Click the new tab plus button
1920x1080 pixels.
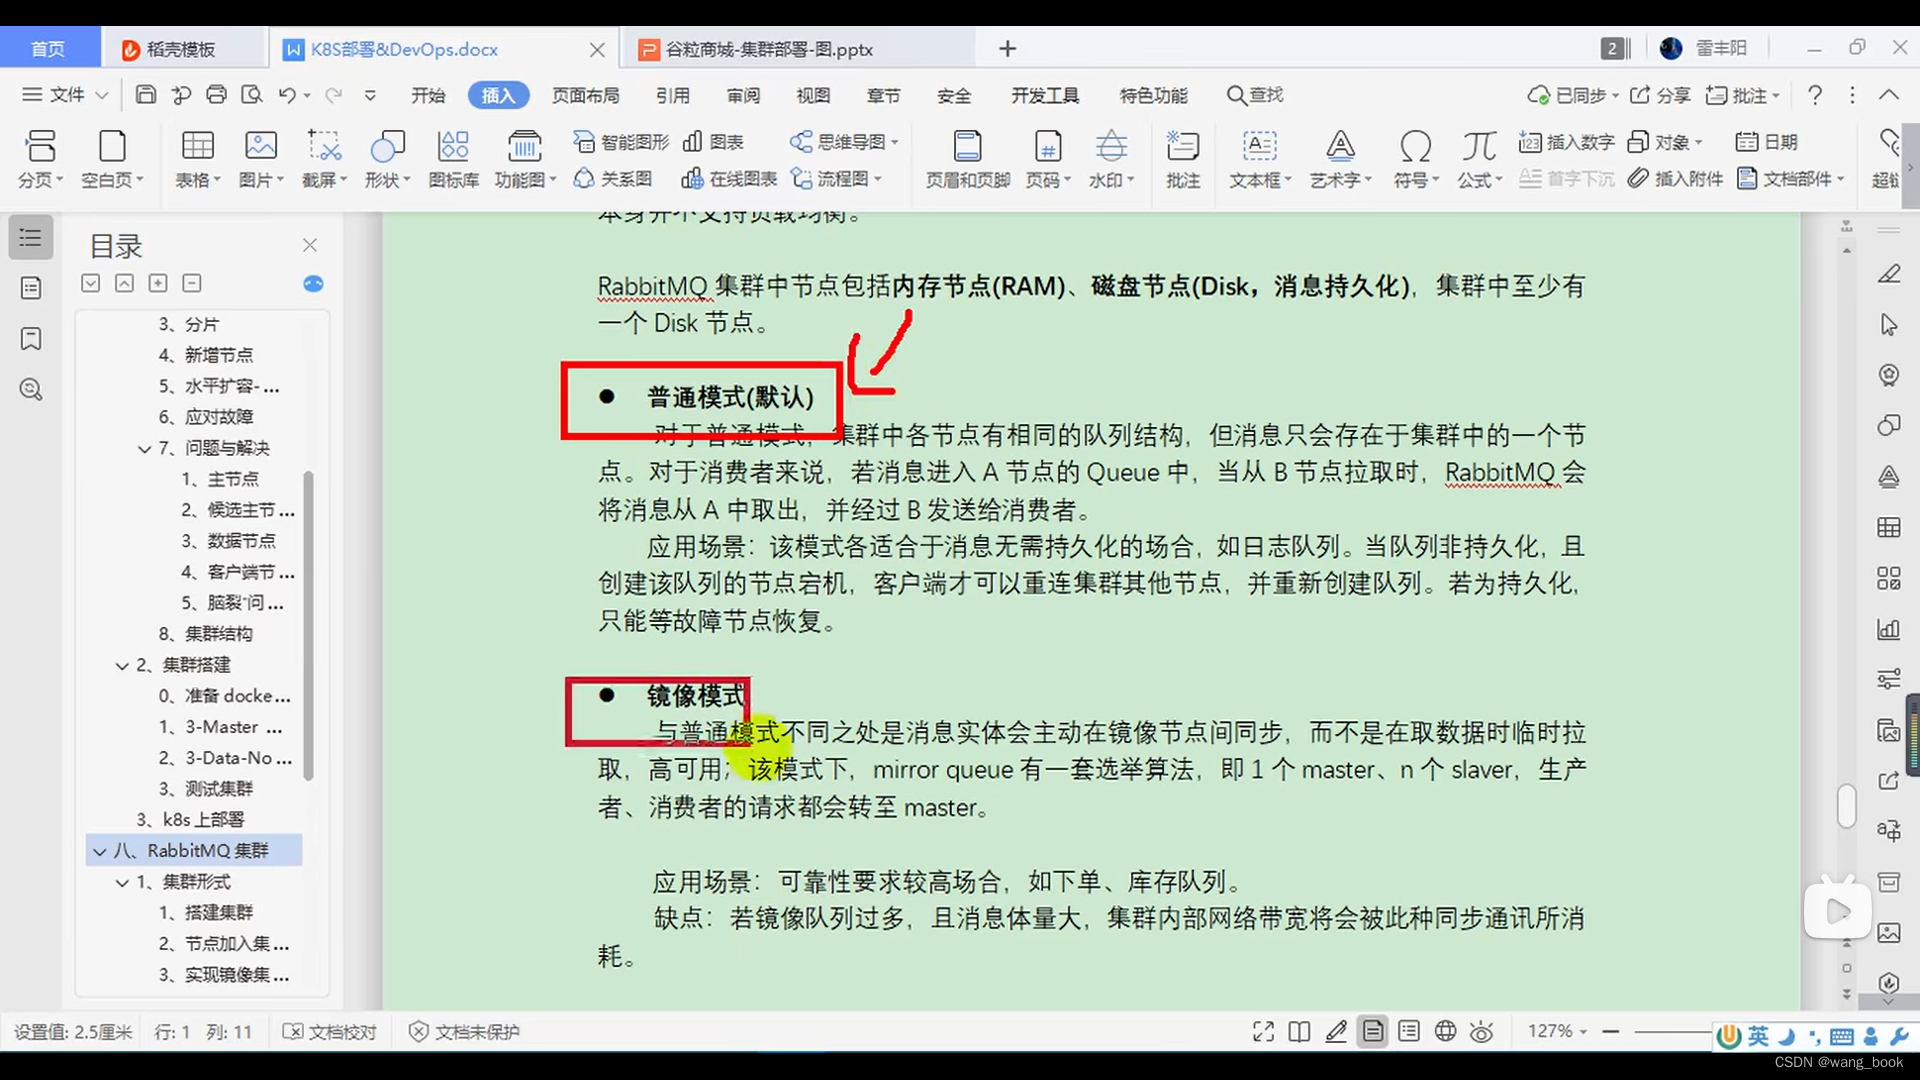1007,49
